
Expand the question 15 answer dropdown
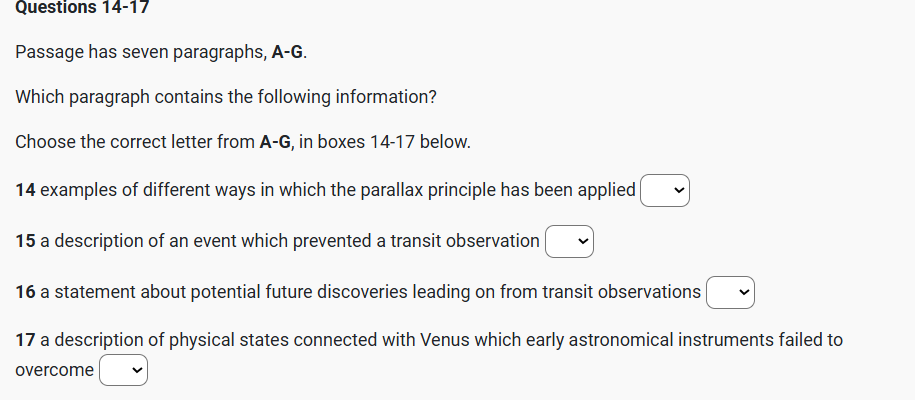point(570,241)
